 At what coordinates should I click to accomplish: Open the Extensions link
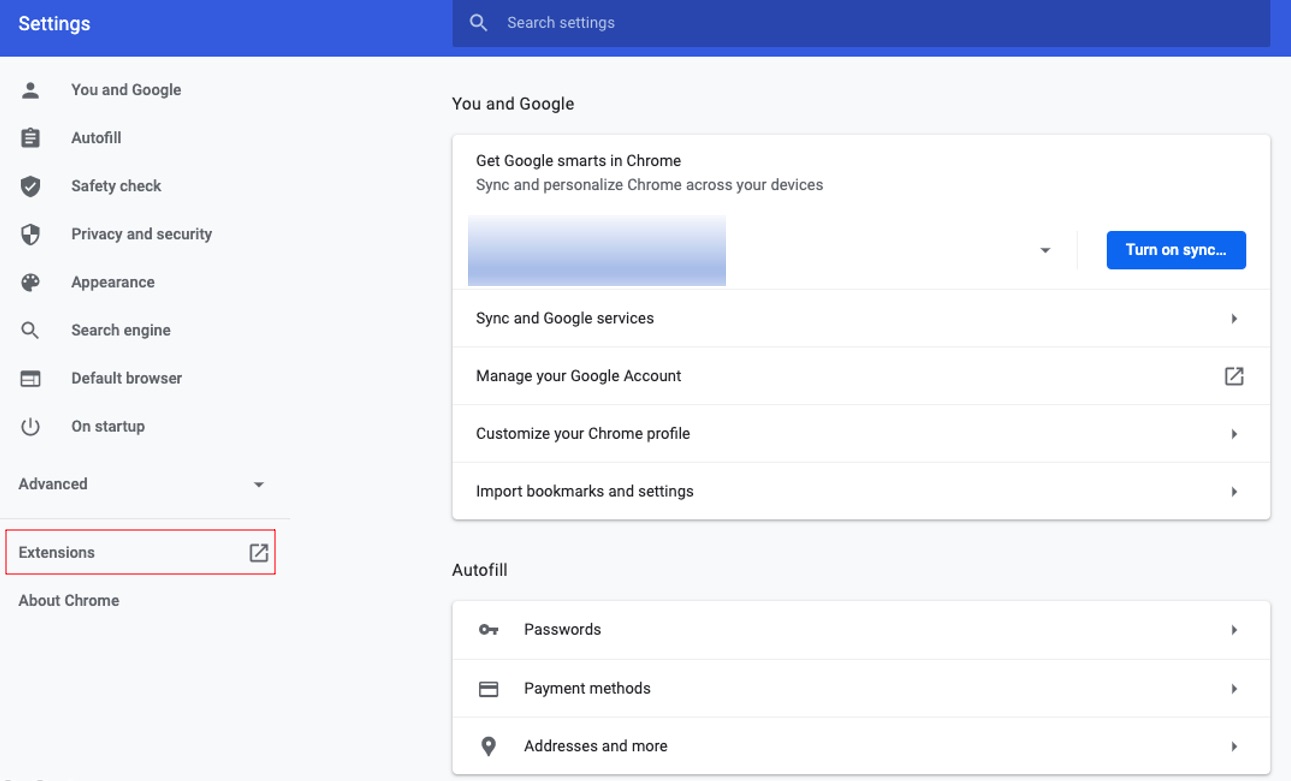[x=141, y=552]
